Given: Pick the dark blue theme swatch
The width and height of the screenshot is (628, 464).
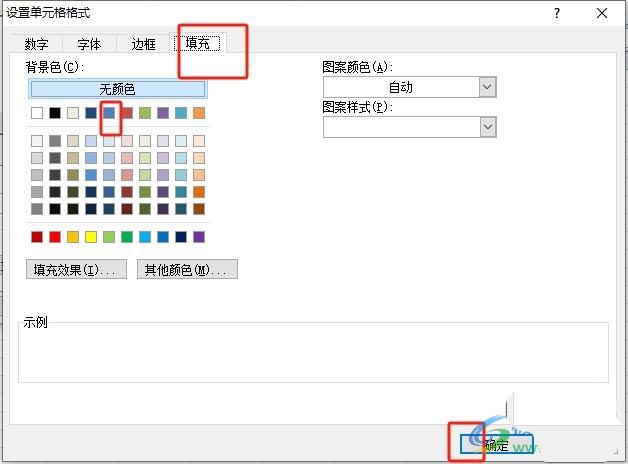Looking at the screenshot, I should (91, 113).
